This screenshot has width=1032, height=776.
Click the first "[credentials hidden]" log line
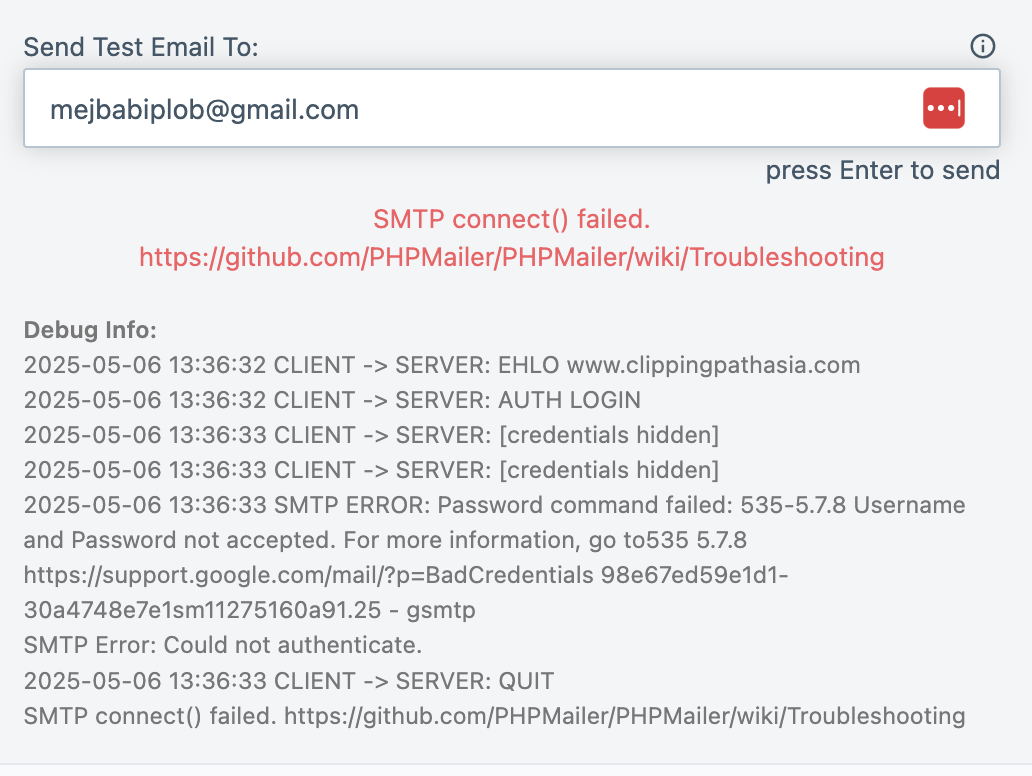371,435
